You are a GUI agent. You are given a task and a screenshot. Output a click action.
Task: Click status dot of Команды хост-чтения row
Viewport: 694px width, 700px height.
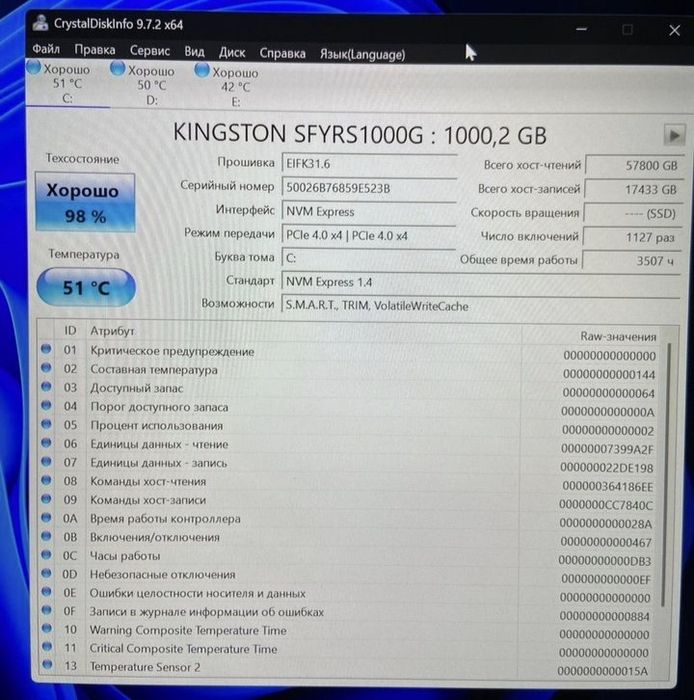click(46, 480)
